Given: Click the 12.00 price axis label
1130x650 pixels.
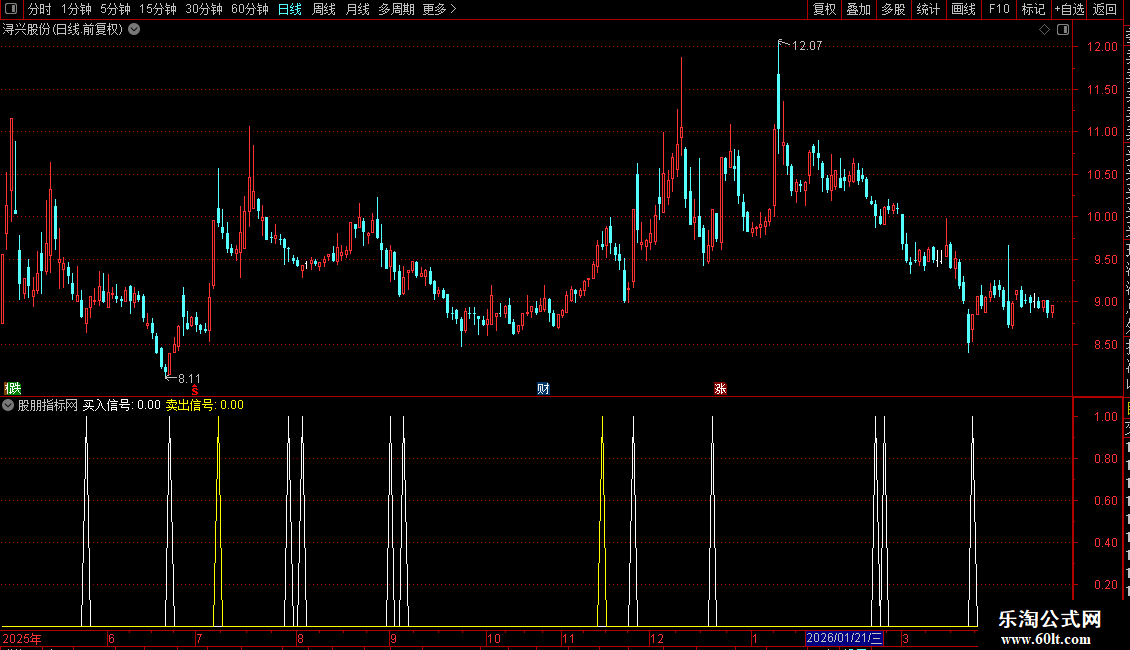Looking at the screenshot, I should [x=1102, y=47].
